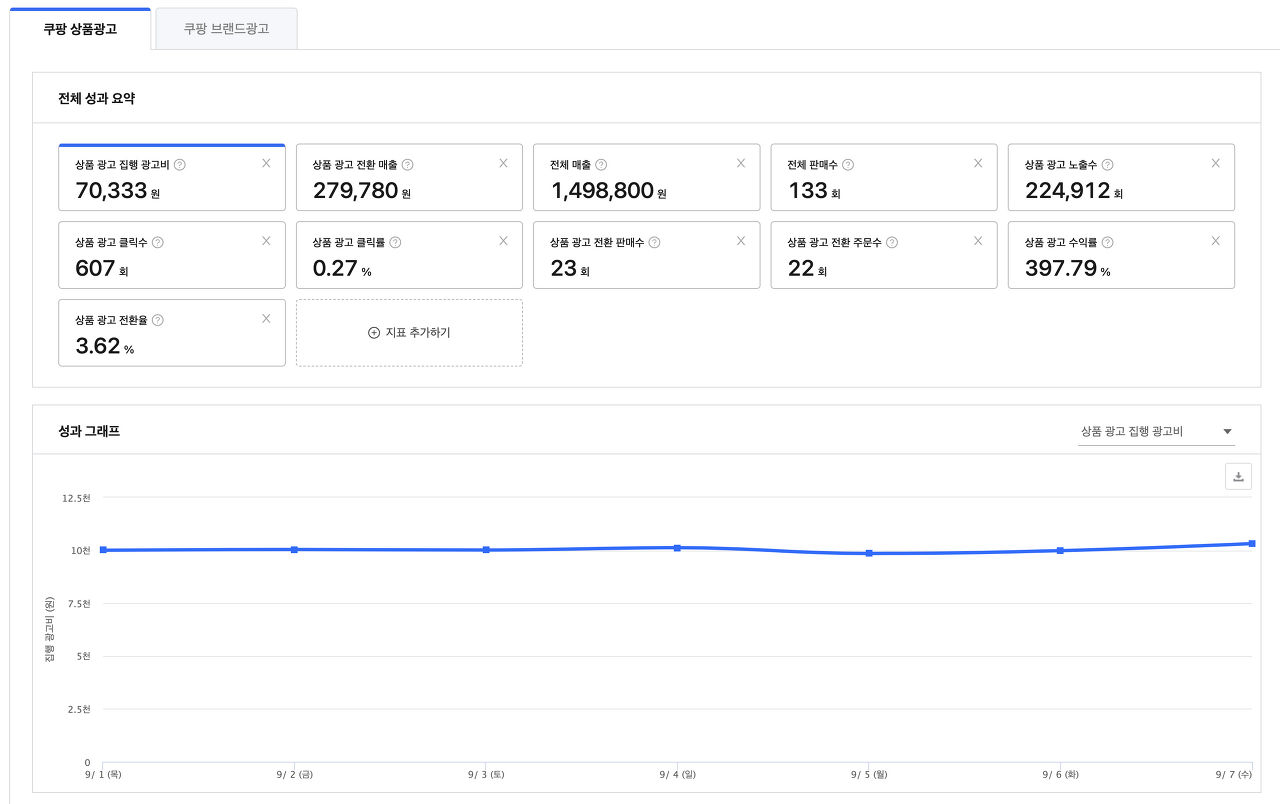The image size is (1280, 804).
Task: Click help icon beside 상품 광고 전환율
Action: [x=158, y=320]
